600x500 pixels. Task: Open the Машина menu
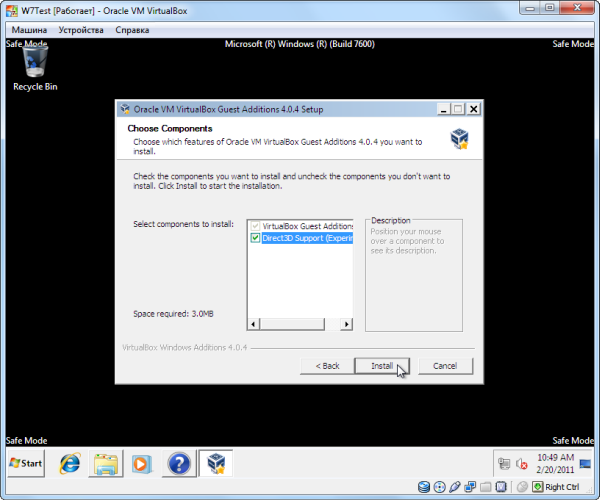[x=29, y=30]
